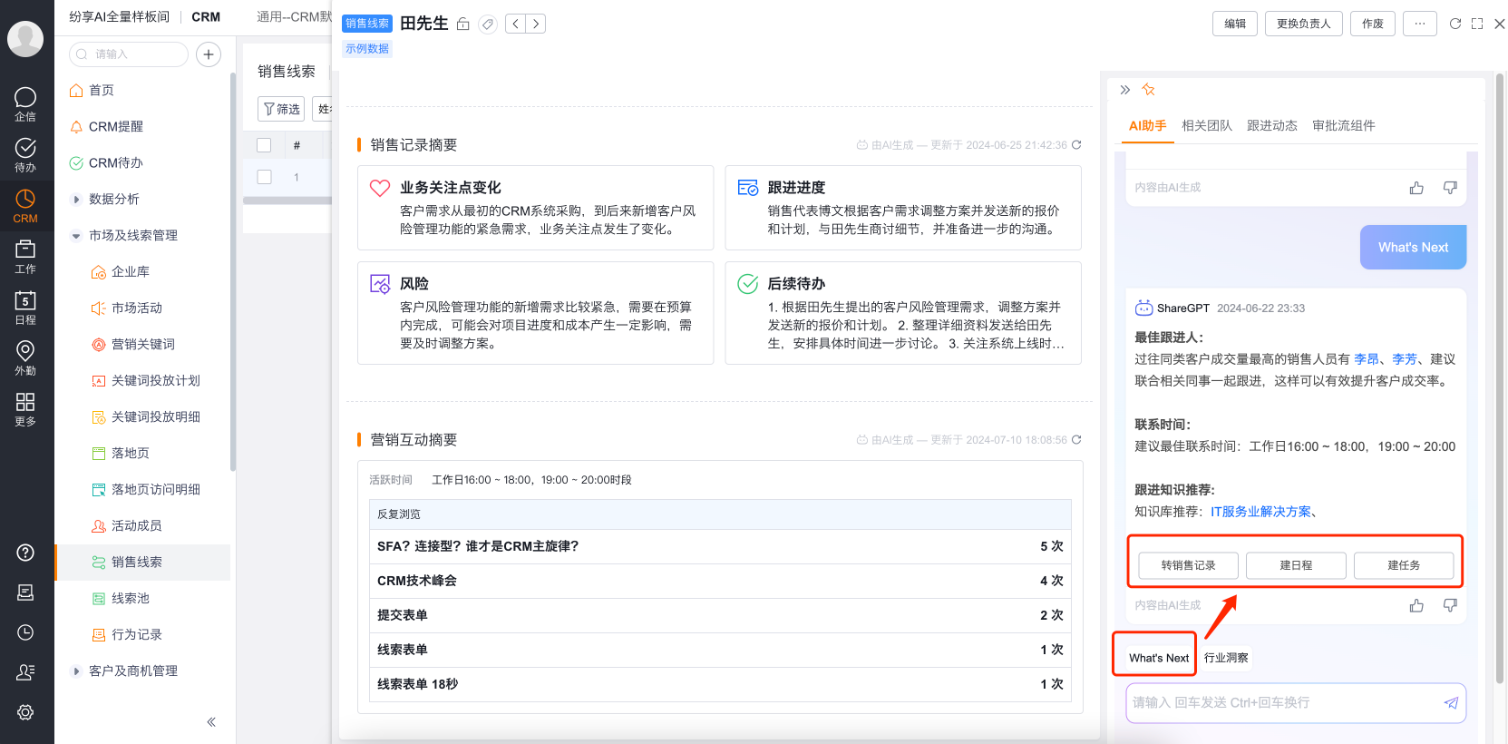Image resolution: width=1508 pixels, height=744 pixels.
Task: Click the 外勤 location icon
Action: (x=25, y=357)
